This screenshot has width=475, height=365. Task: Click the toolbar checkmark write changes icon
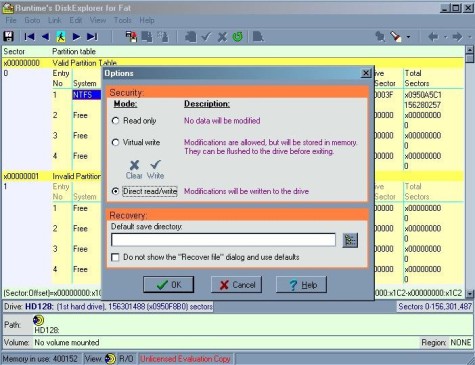coord(206,36)
